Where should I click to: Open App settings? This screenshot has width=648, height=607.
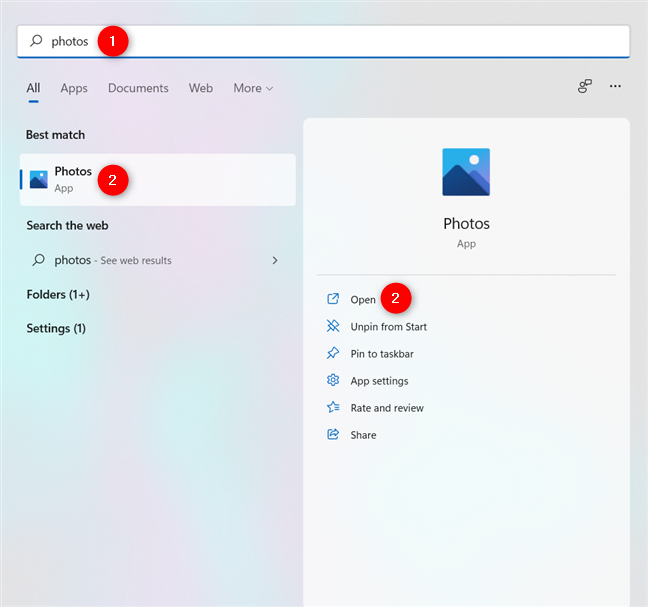click(379, 381)
